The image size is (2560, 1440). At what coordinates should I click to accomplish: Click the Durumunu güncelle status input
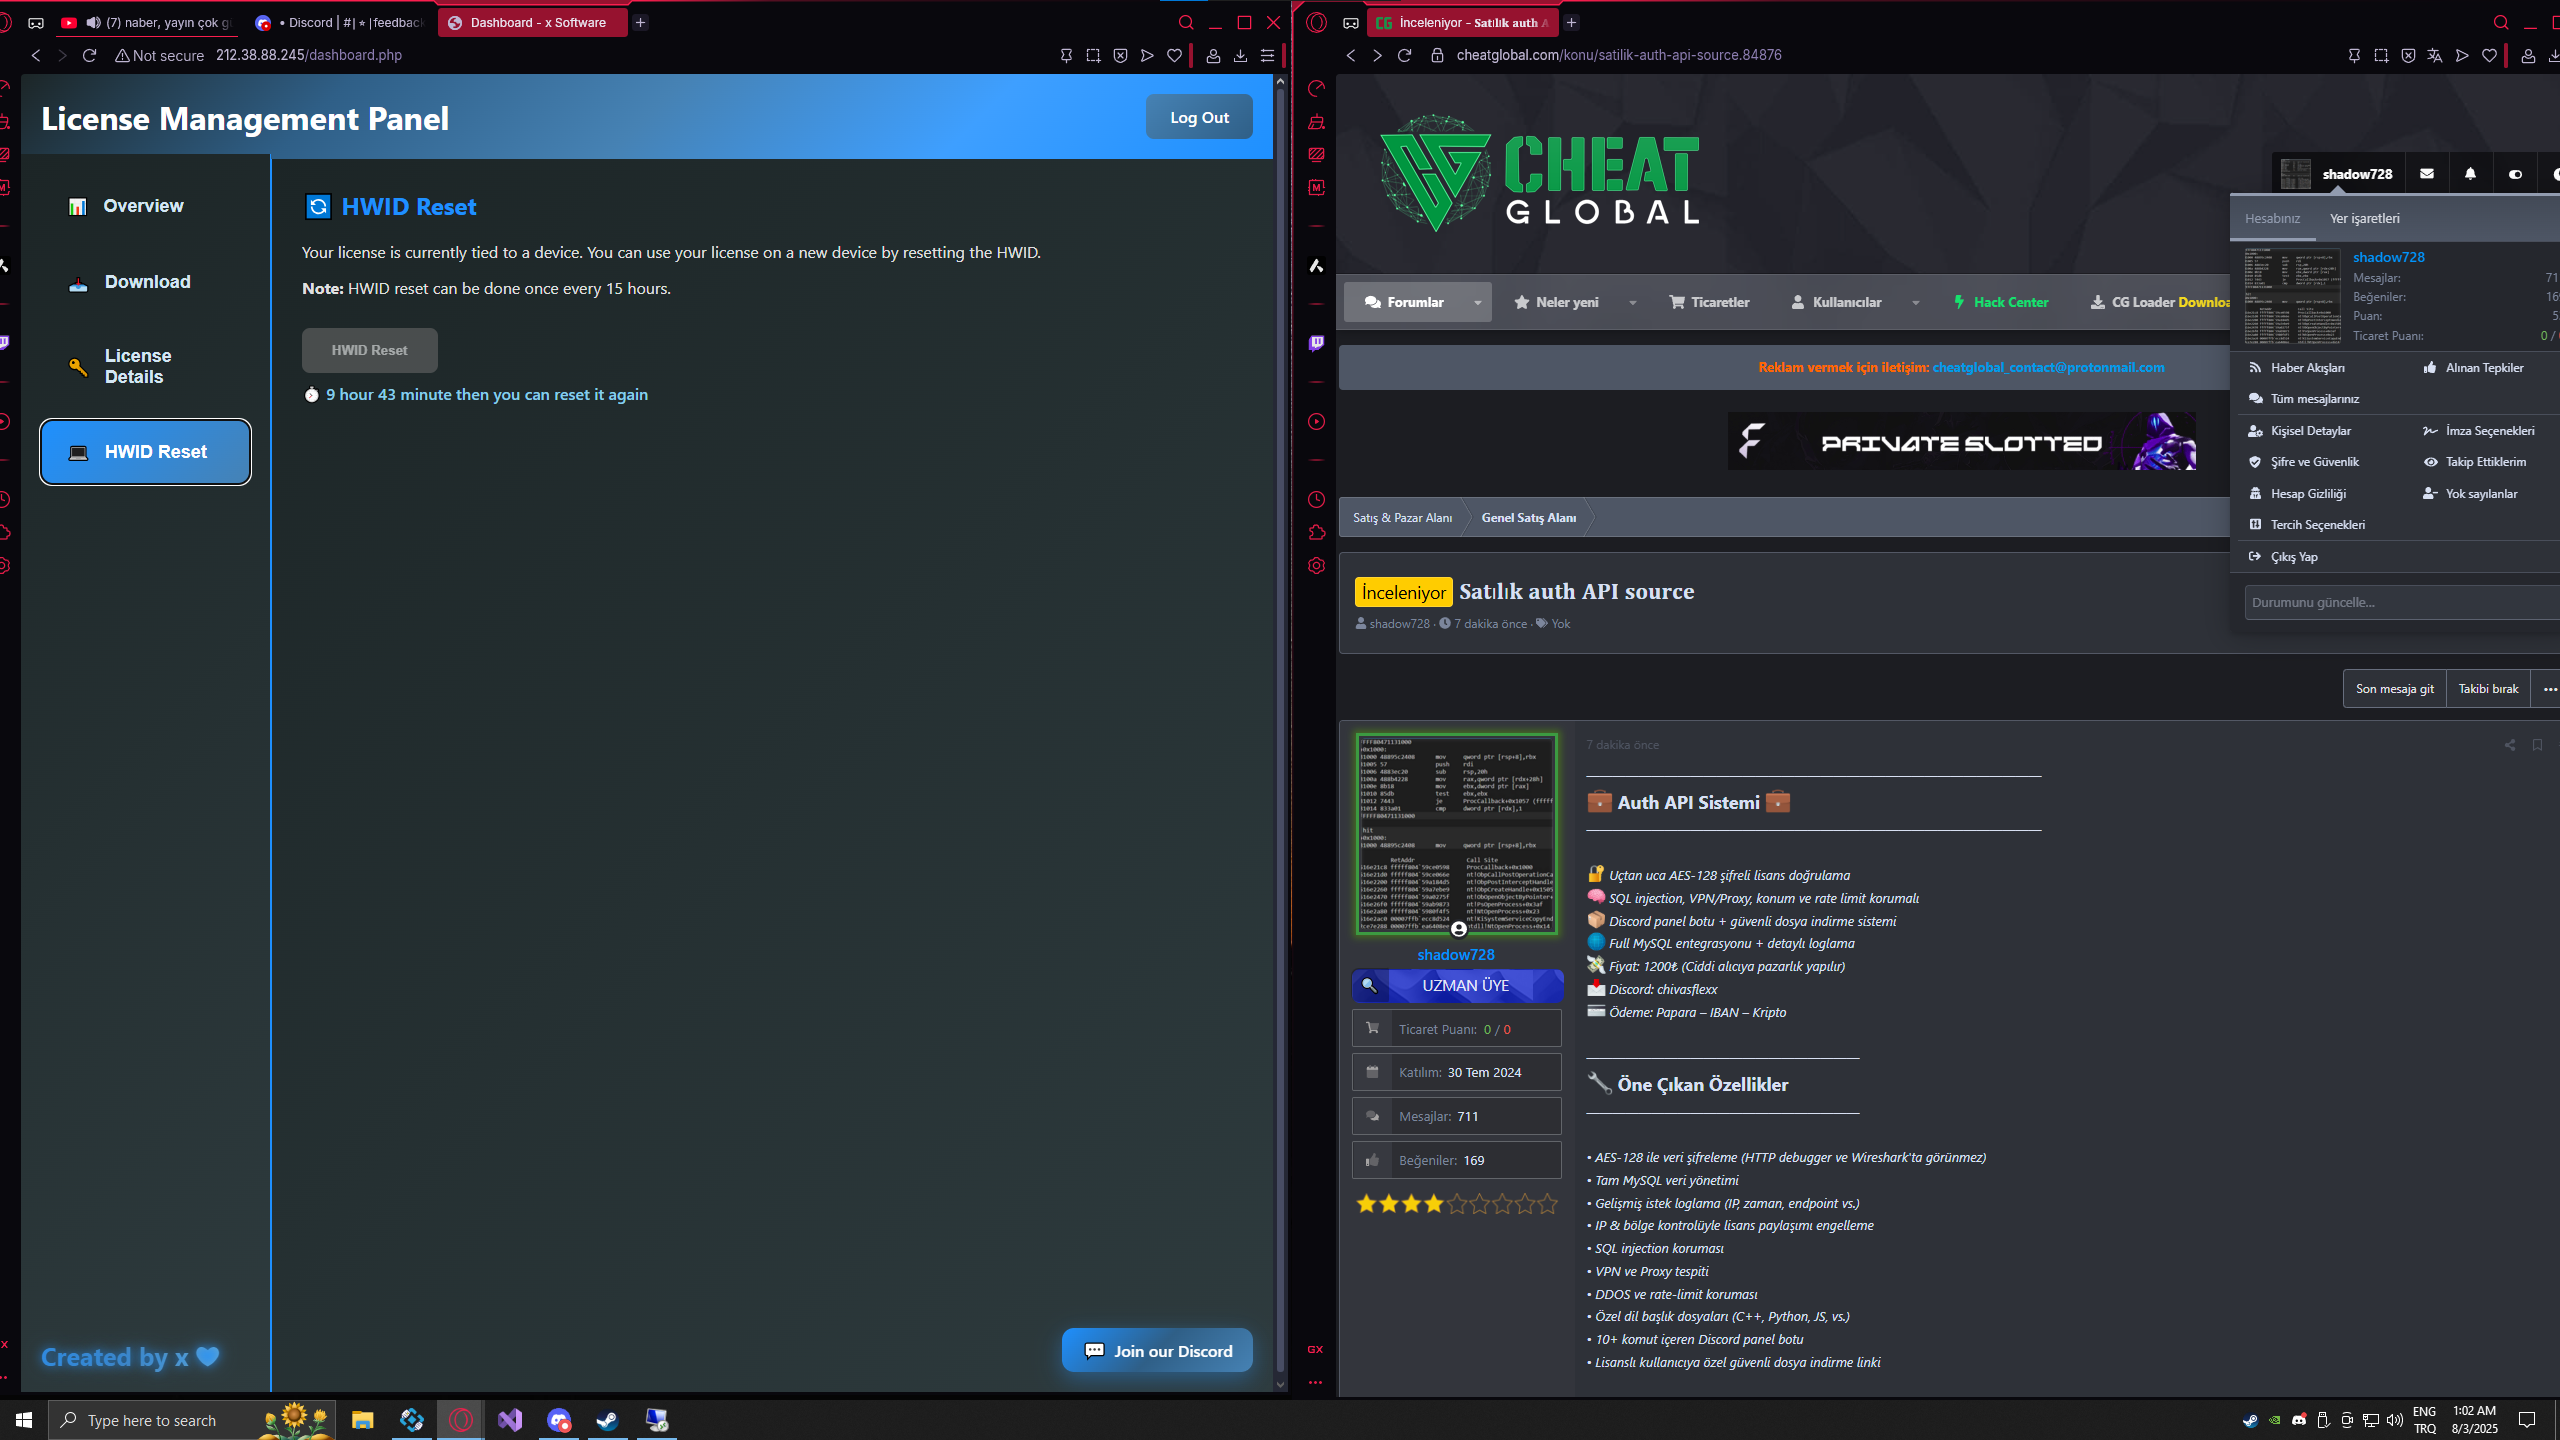pos(2402,603)
